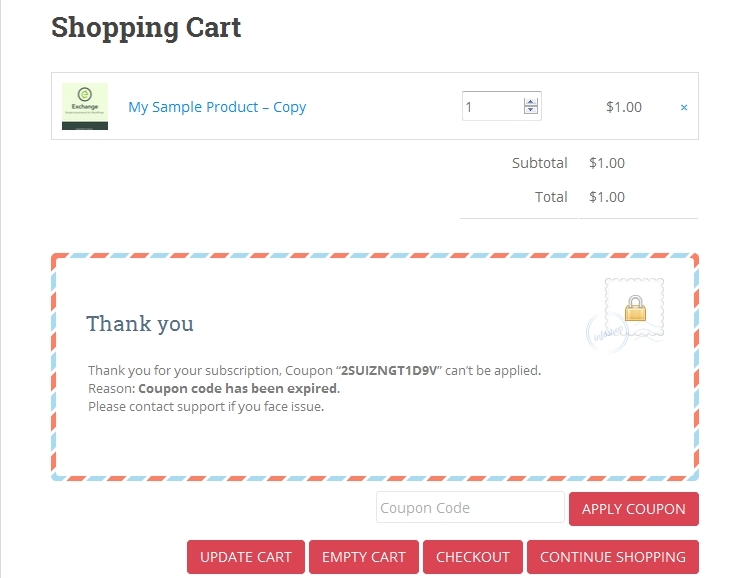The height and width of the screenshot is (578, 748).
Task: Empty the cart using Empty Cart
Action: click(x=364, y=557)
